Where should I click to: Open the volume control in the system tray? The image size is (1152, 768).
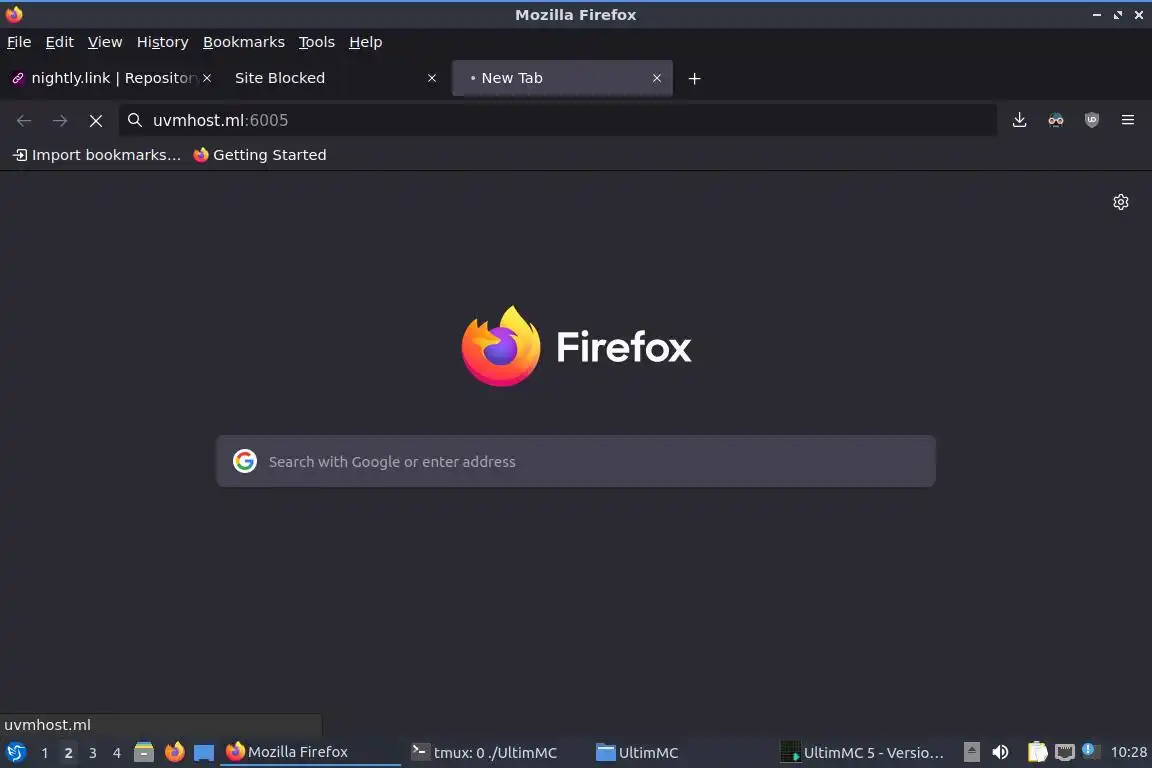1000,752
